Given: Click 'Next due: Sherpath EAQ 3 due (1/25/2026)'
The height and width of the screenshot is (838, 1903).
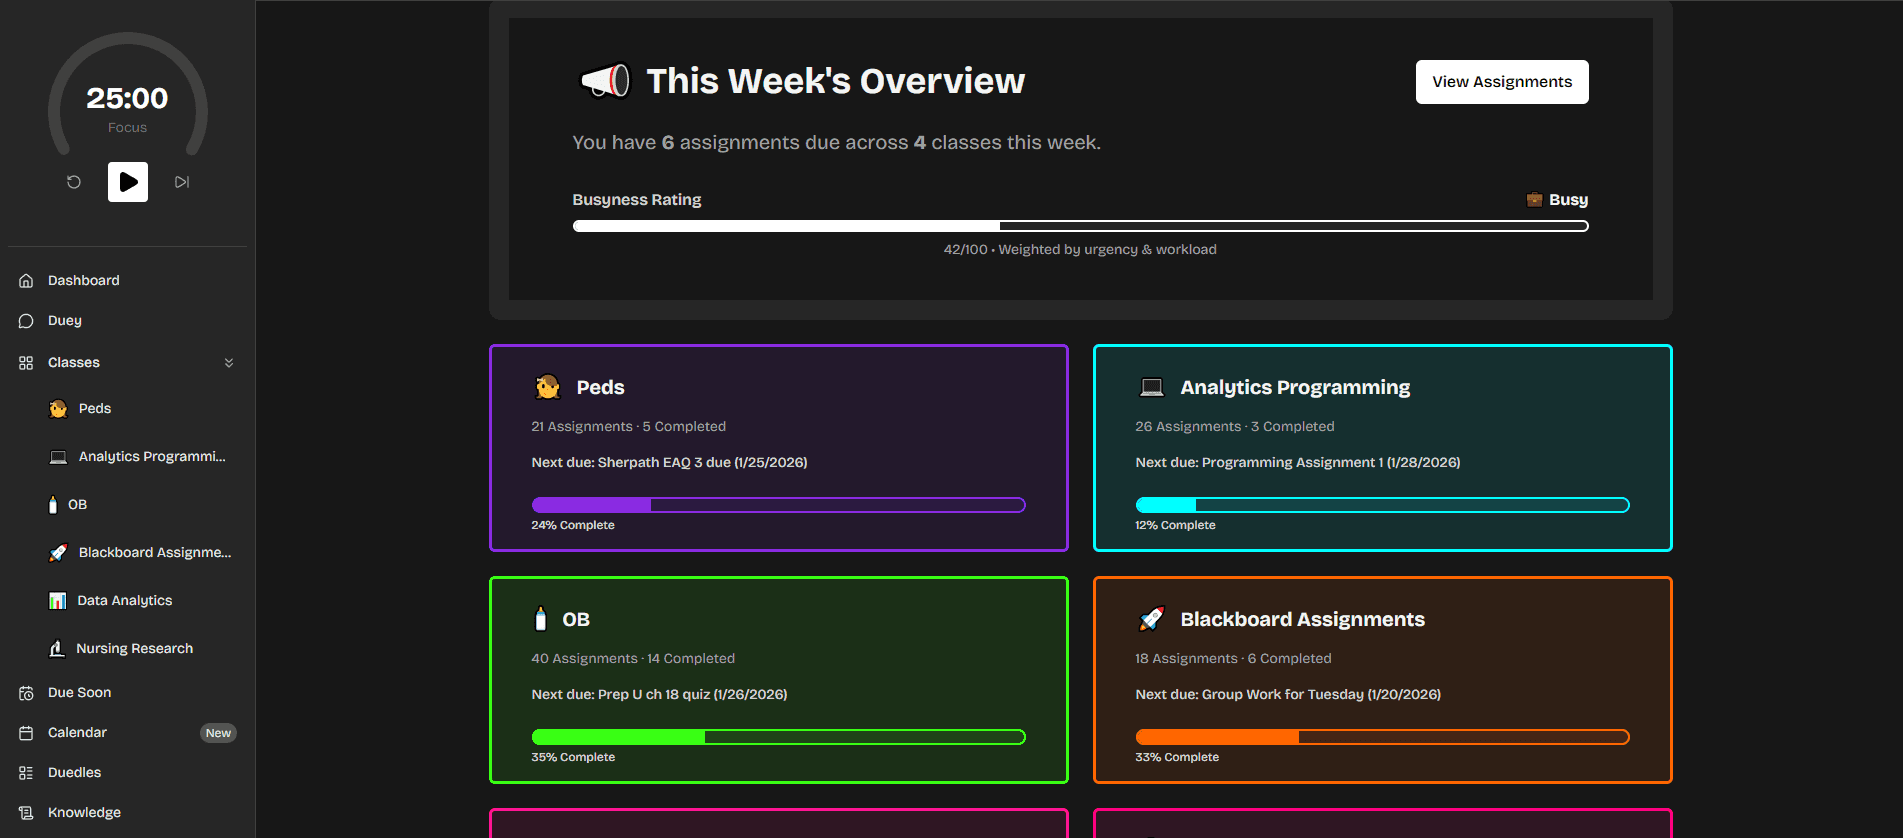Looking at the screenshot, I should click(669, 463).
